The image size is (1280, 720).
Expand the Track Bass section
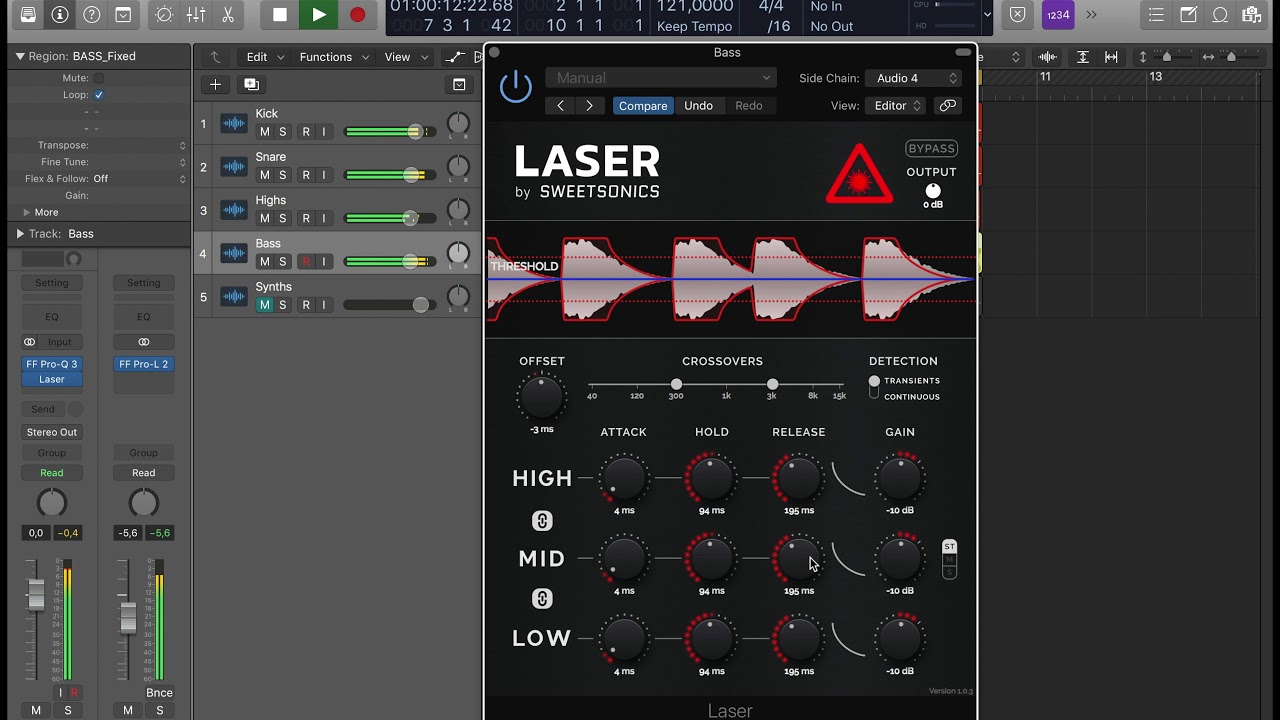19,234
